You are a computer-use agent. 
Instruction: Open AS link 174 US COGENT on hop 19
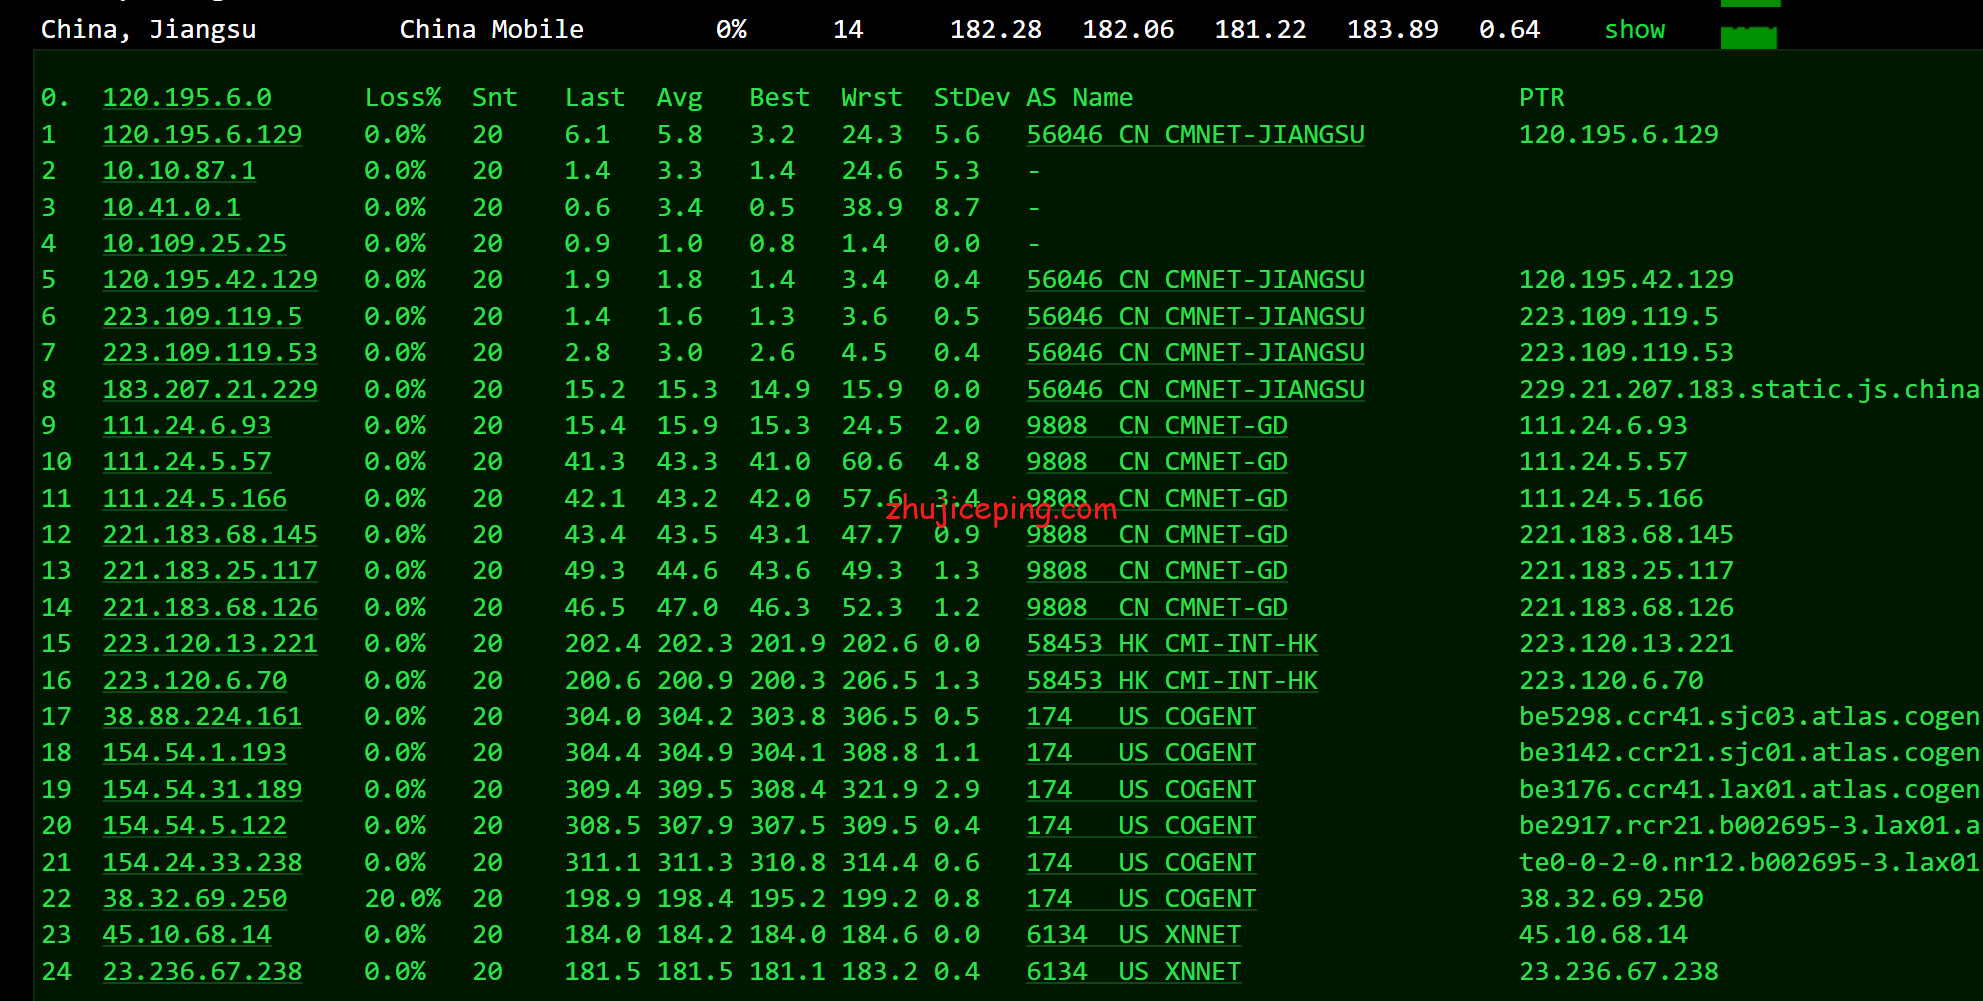point(1141,790)
